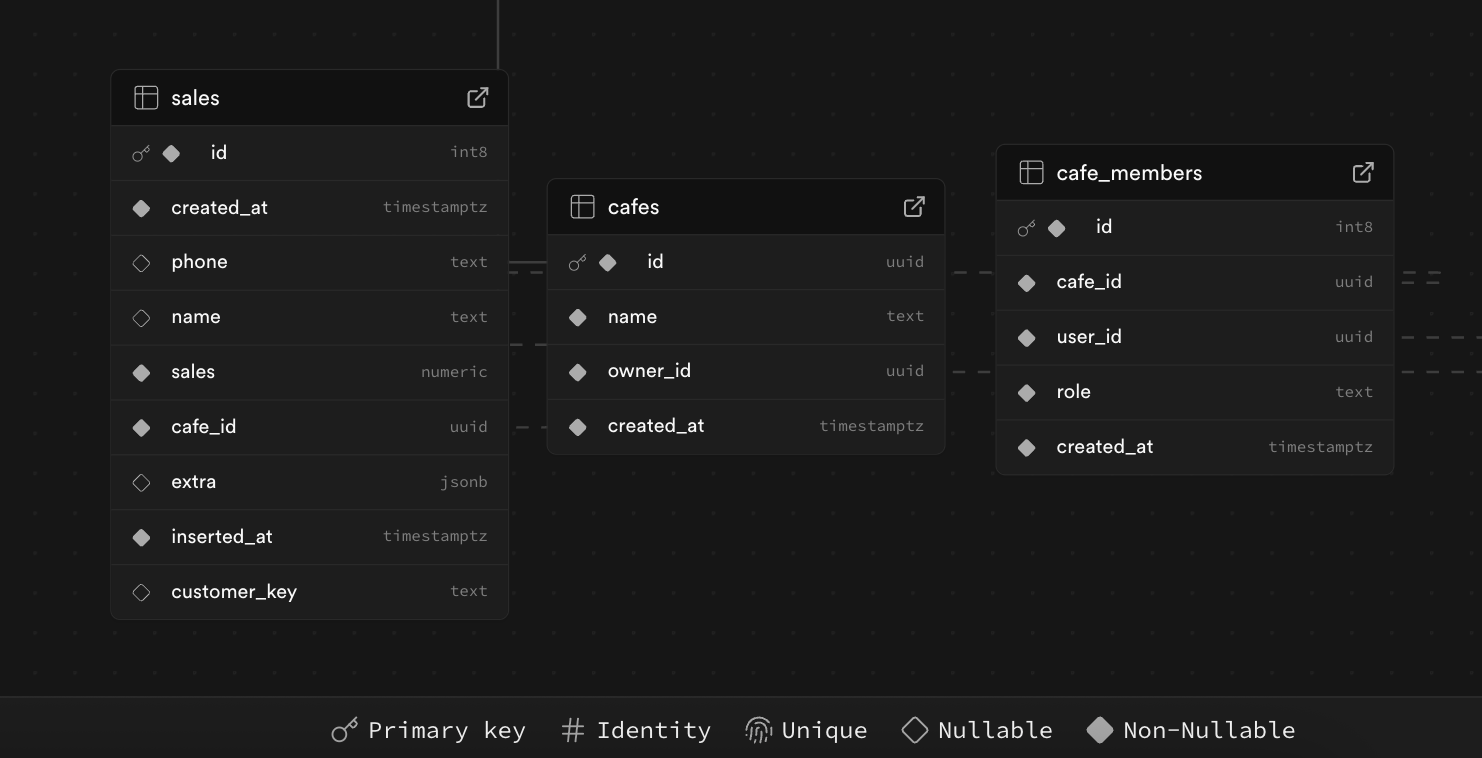Viewport: 1482px width, 758px height.
Task: Click the primary key icon in cafe_members id row
Action: 1026,228
